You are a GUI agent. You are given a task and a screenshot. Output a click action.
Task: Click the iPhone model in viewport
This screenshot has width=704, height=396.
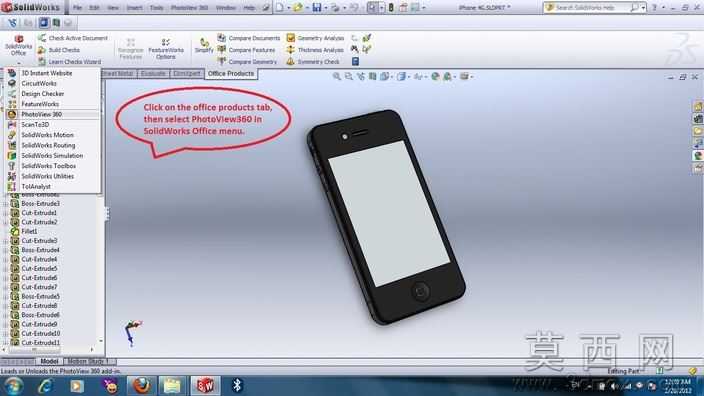pyautogui.click(x=386, y=216)
